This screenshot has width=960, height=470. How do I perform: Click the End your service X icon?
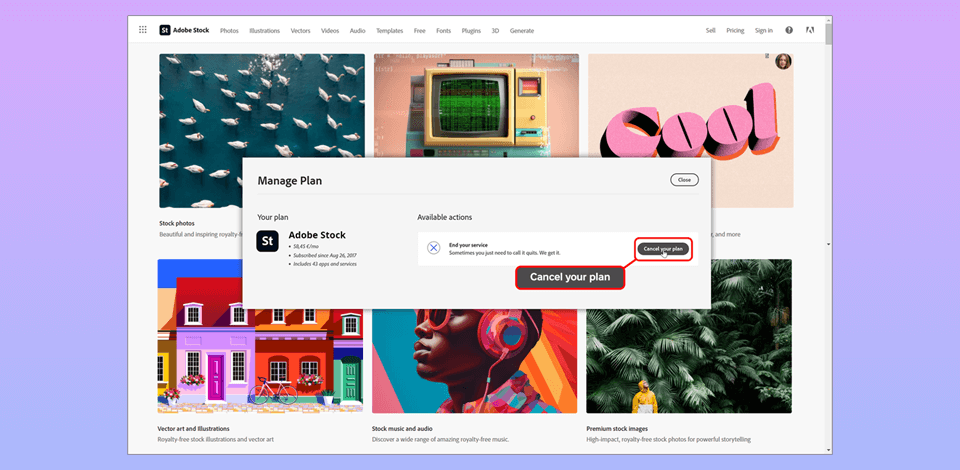coord(433,248)
